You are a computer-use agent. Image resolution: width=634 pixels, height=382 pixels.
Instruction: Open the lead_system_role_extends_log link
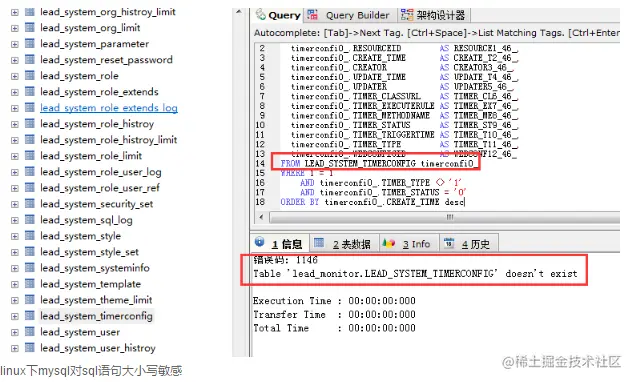click(109, 108)
